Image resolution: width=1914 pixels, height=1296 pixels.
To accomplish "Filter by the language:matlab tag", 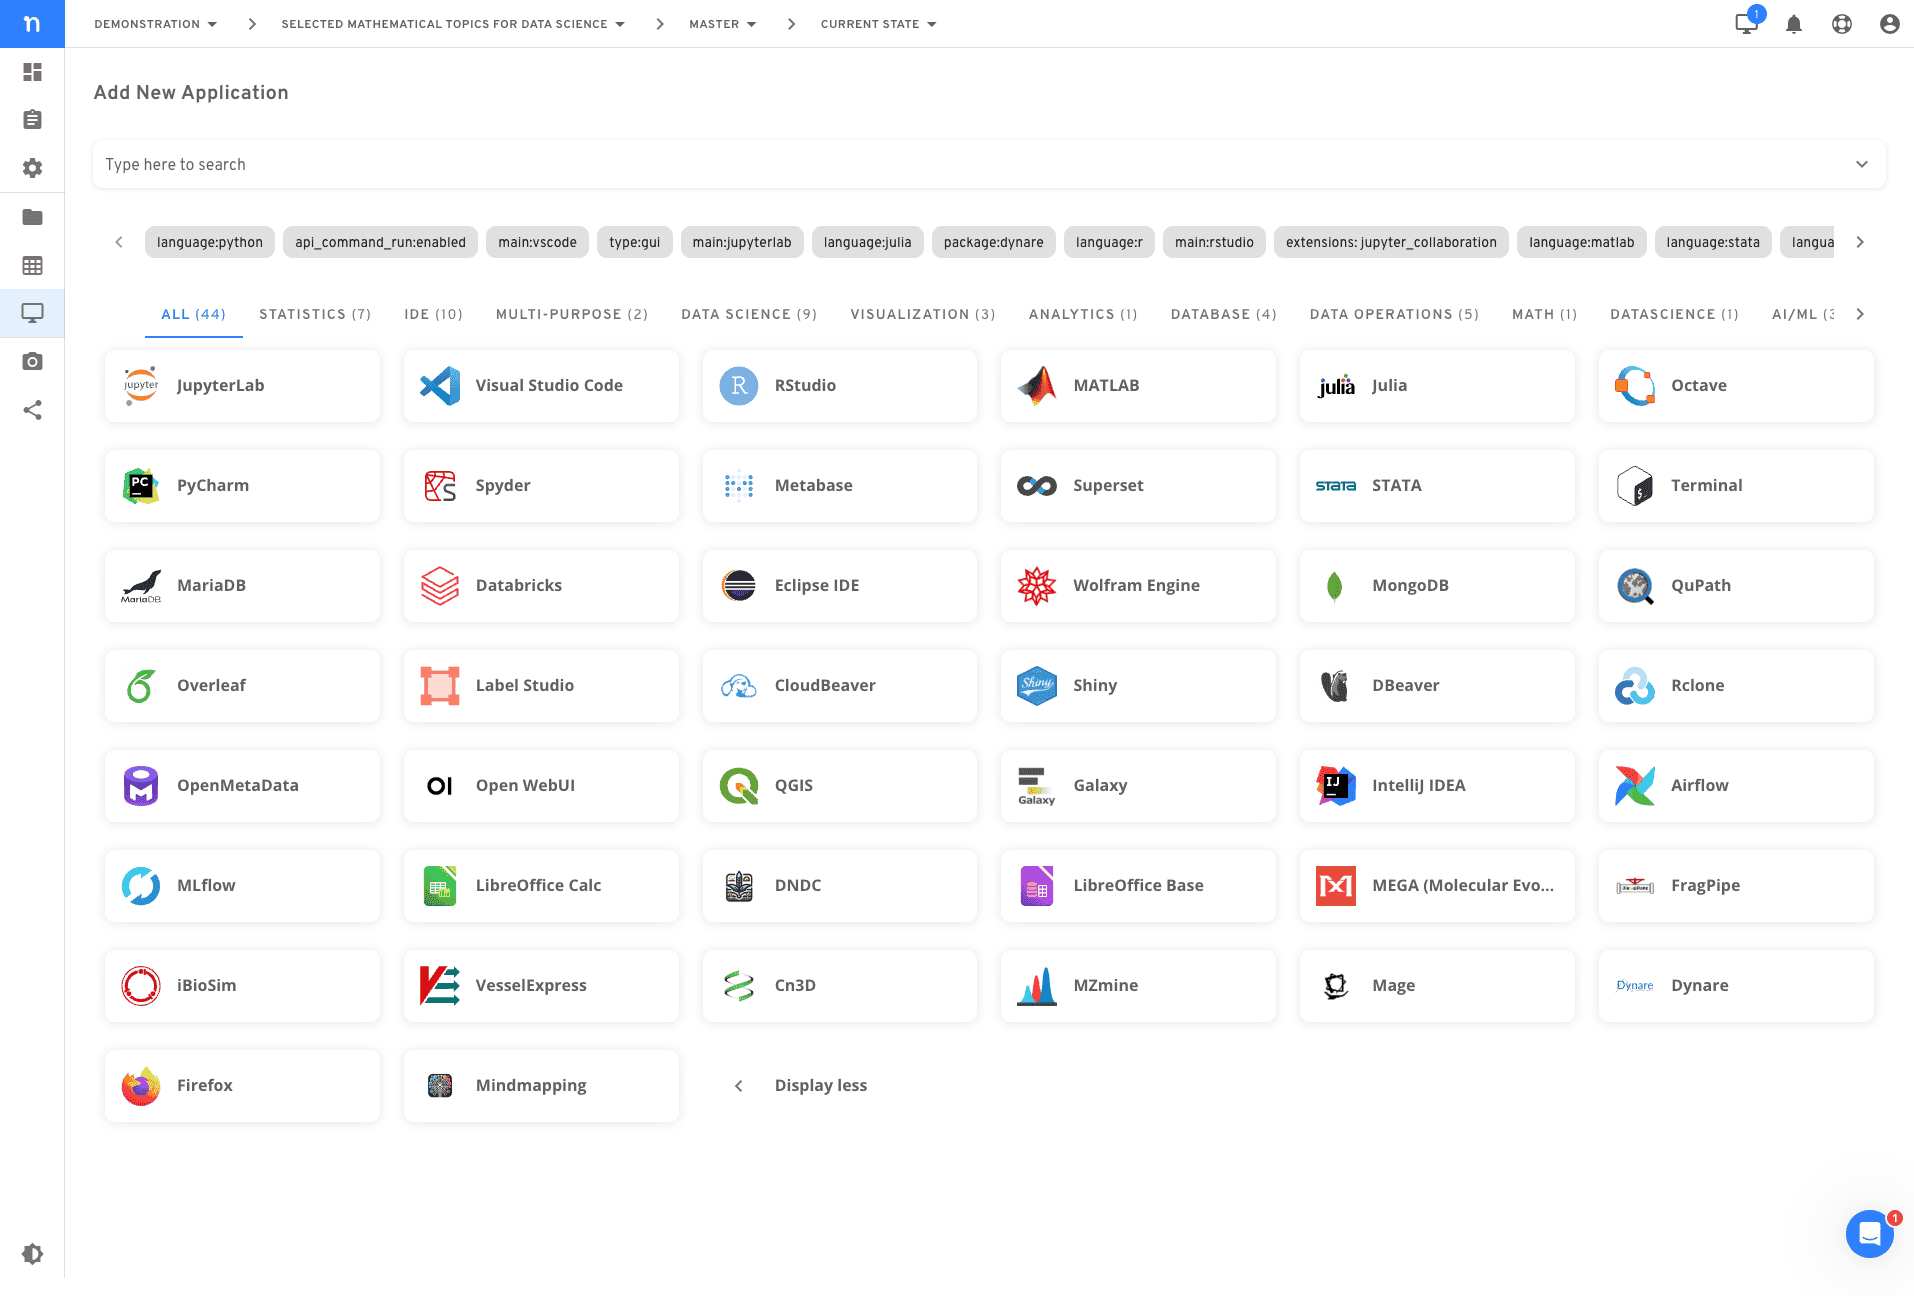I will (1581, 242).
